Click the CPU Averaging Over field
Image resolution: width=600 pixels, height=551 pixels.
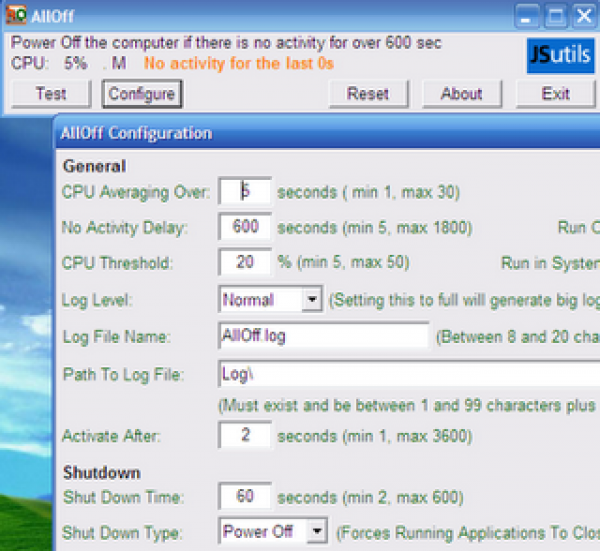pos(245,191)
